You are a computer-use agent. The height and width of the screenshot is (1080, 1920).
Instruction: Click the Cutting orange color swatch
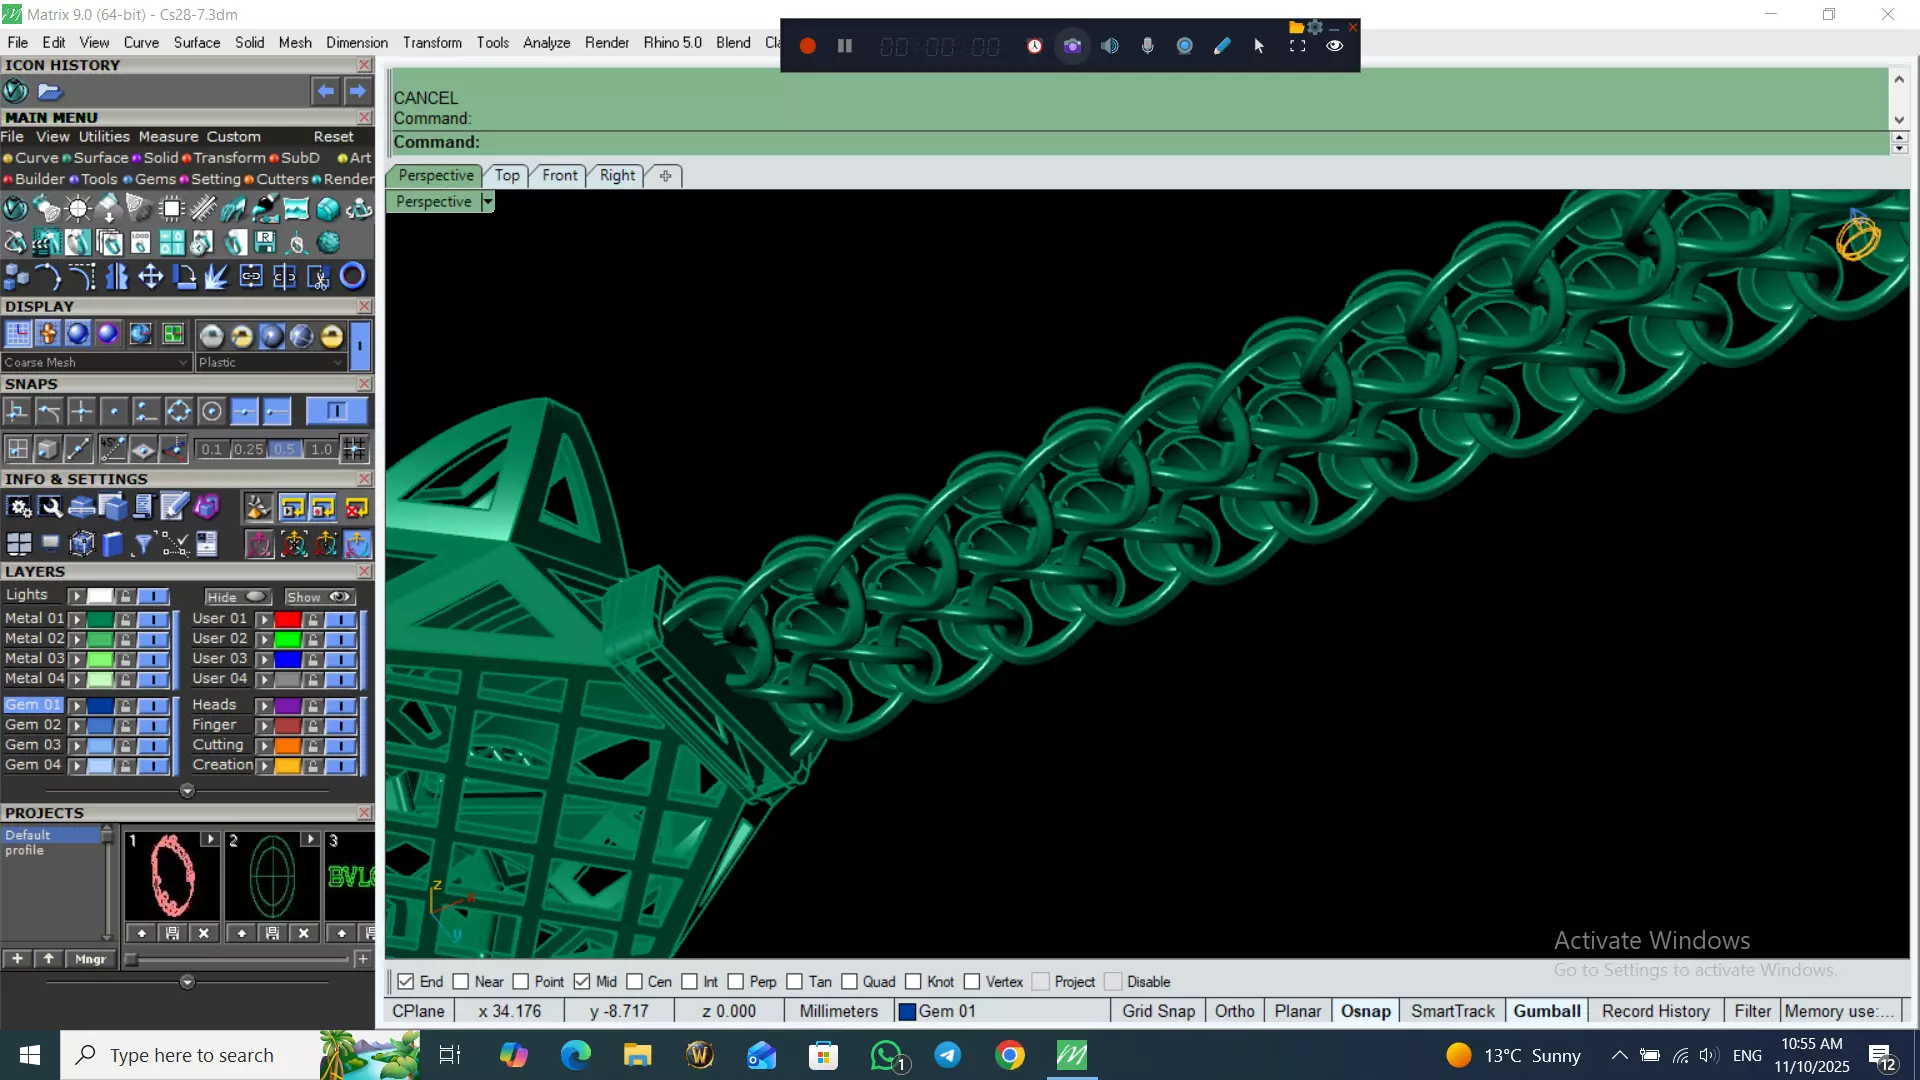click(288, 746)
